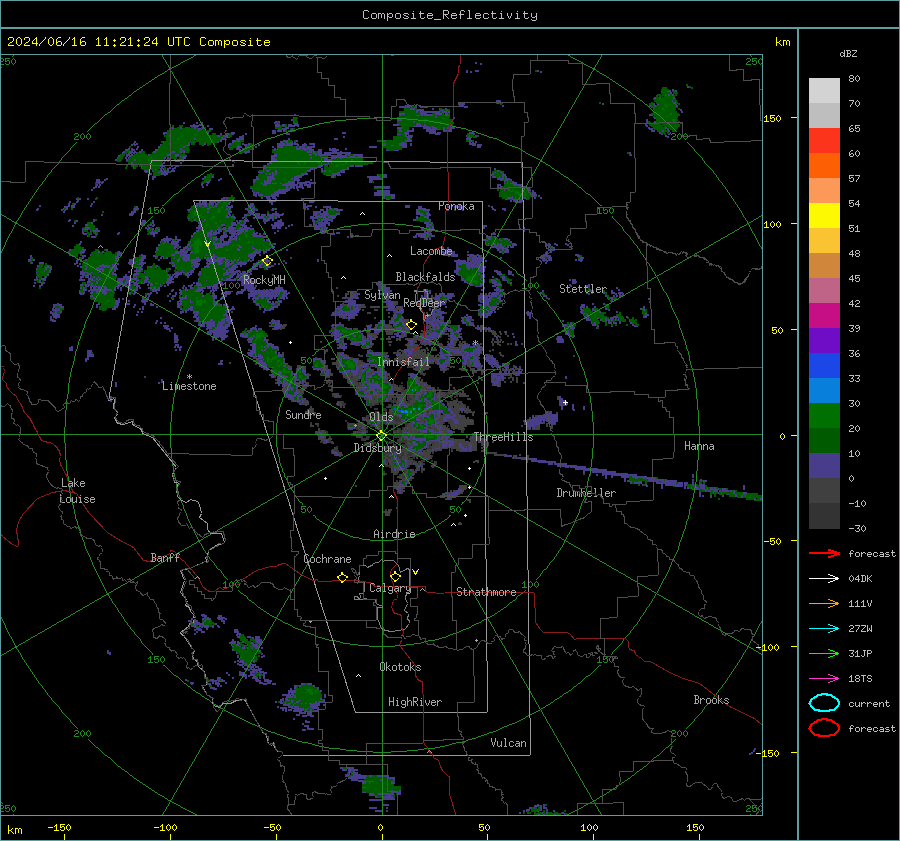900x841 pixels.
Task: Click the magenta 18TS arrow legend icon
Action: [824, 679]
